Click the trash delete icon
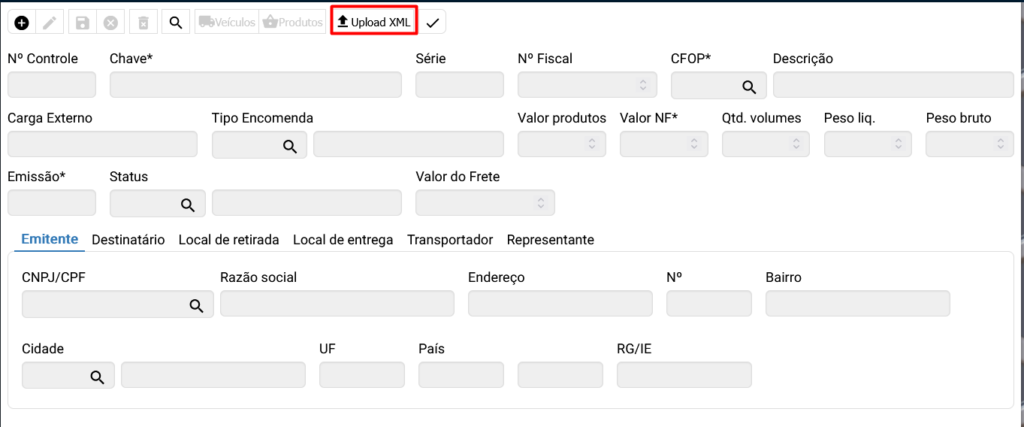 tap(143, 22)
